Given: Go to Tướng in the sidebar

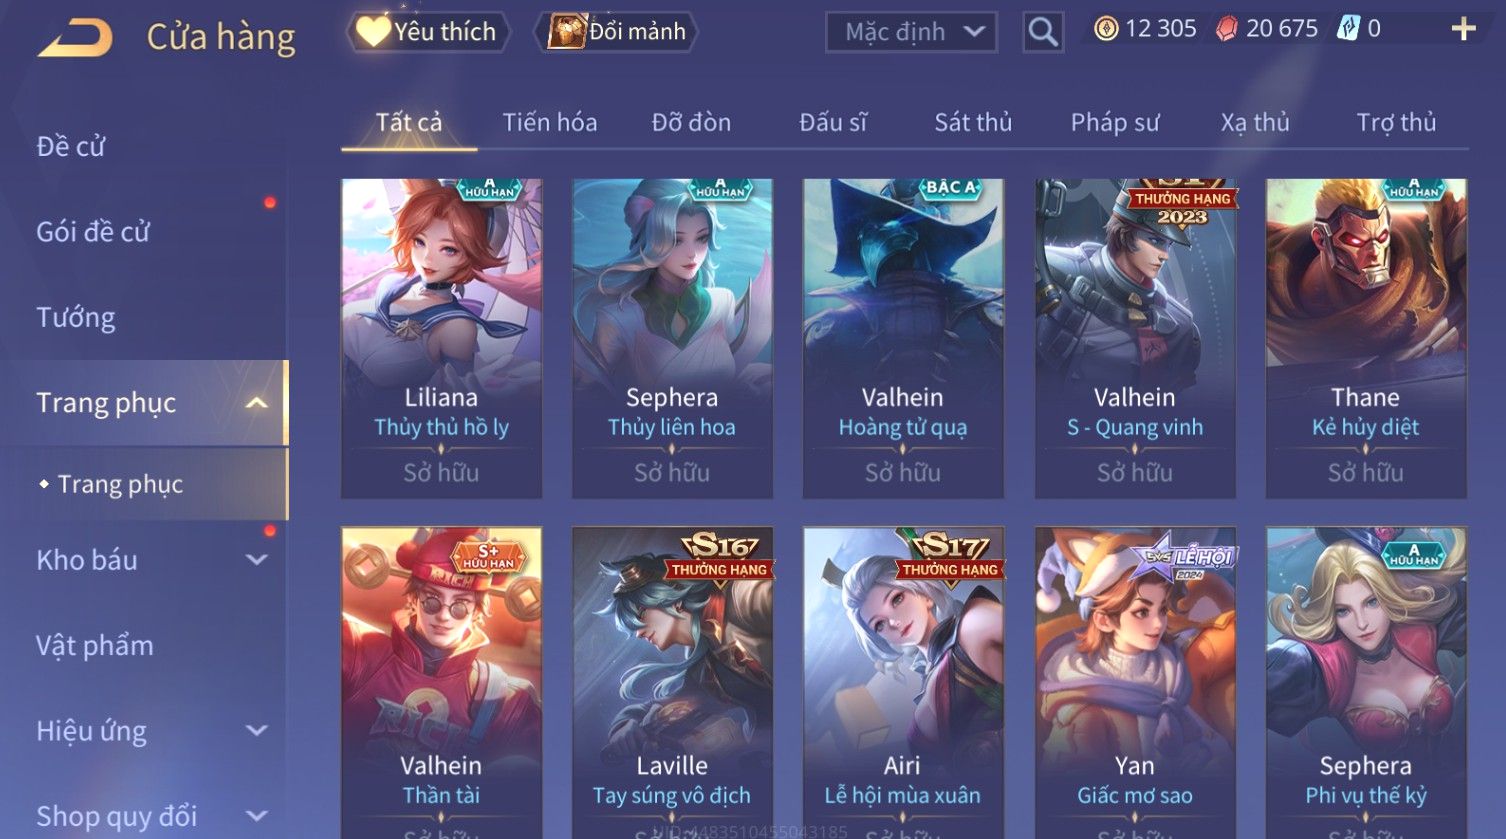Looking at the screenshot, I should pos(76,318).
